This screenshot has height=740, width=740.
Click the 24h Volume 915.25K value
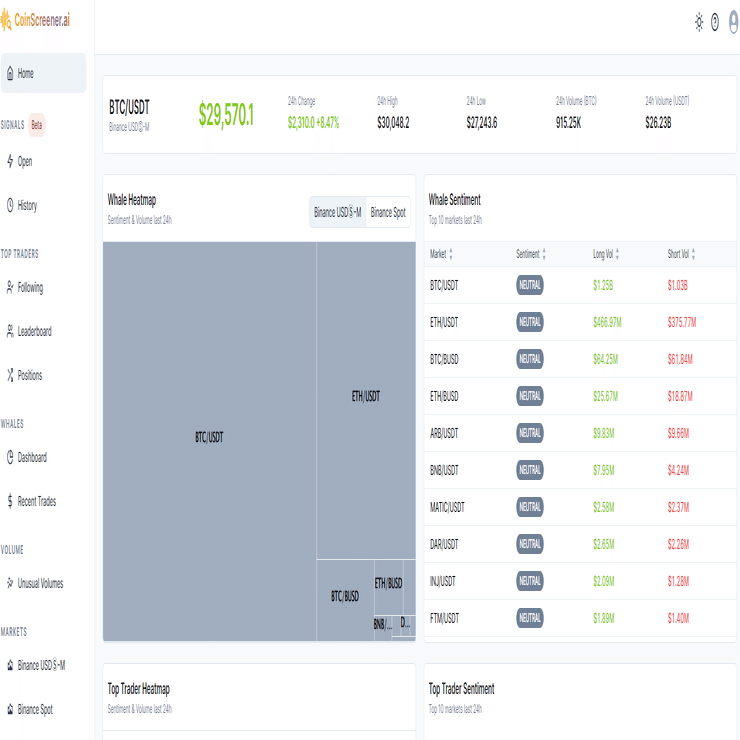(x=569, y=123)
